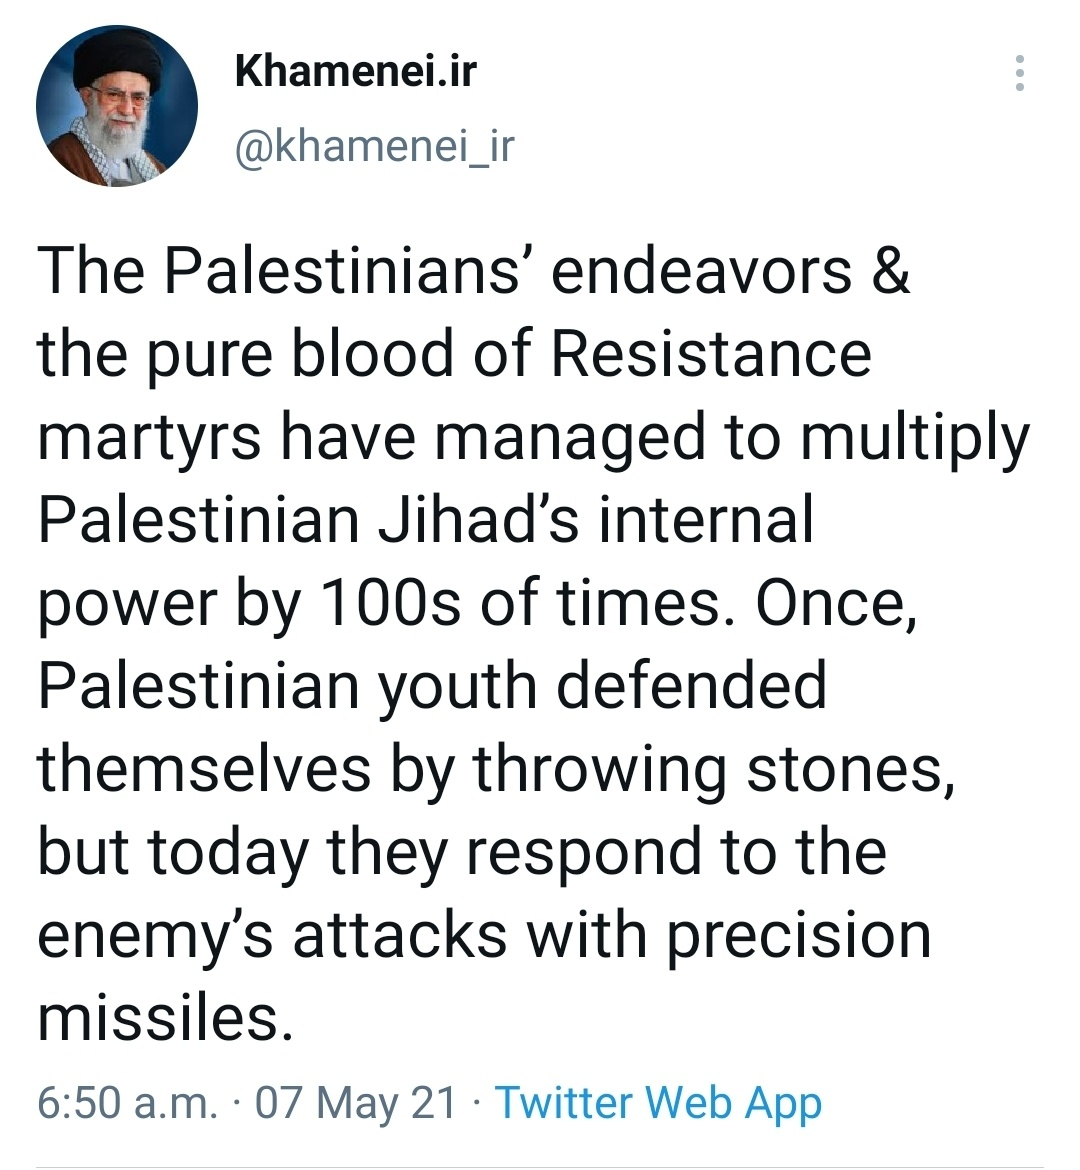Open the @khamenei_ir handle
This screenshot has width=1080, height=1170.
[x=375, y=145]
